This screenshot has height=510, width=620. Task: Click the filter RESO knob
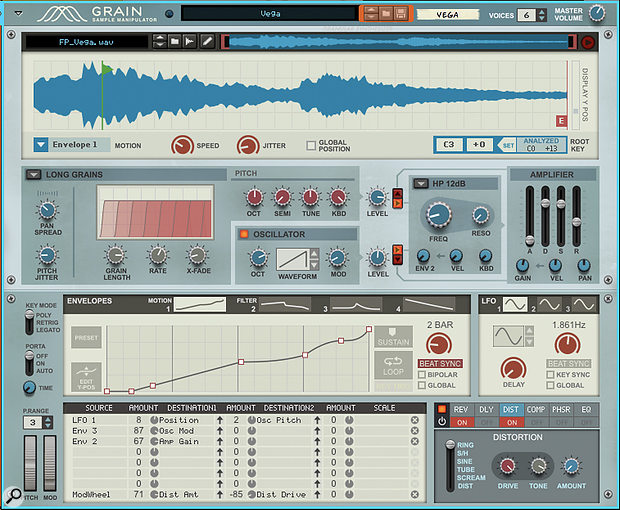click(481, 215)
